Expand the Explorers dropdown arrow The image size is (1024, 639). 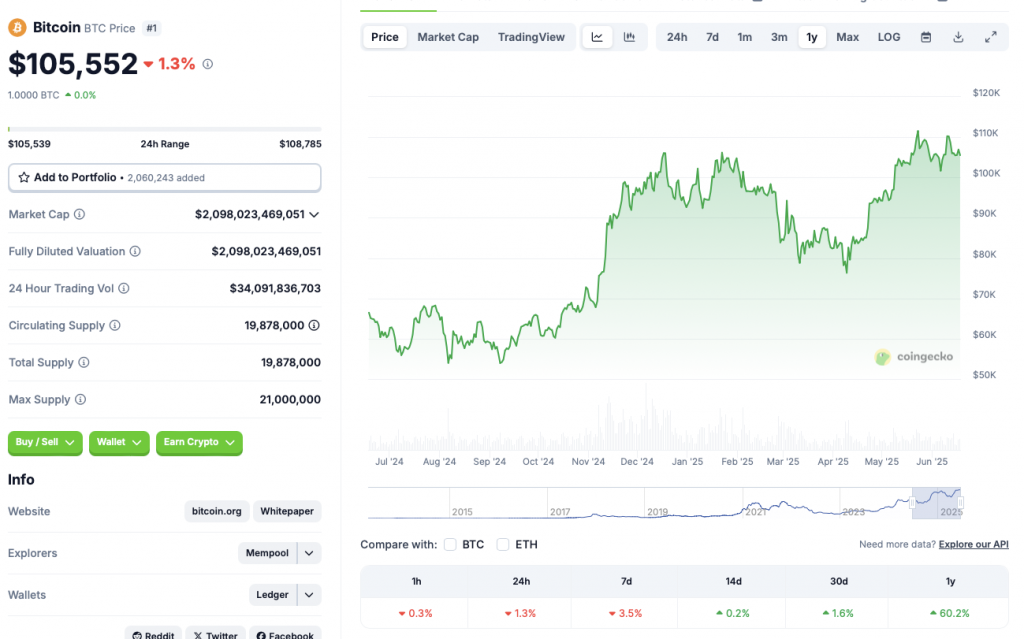point(310,553)
